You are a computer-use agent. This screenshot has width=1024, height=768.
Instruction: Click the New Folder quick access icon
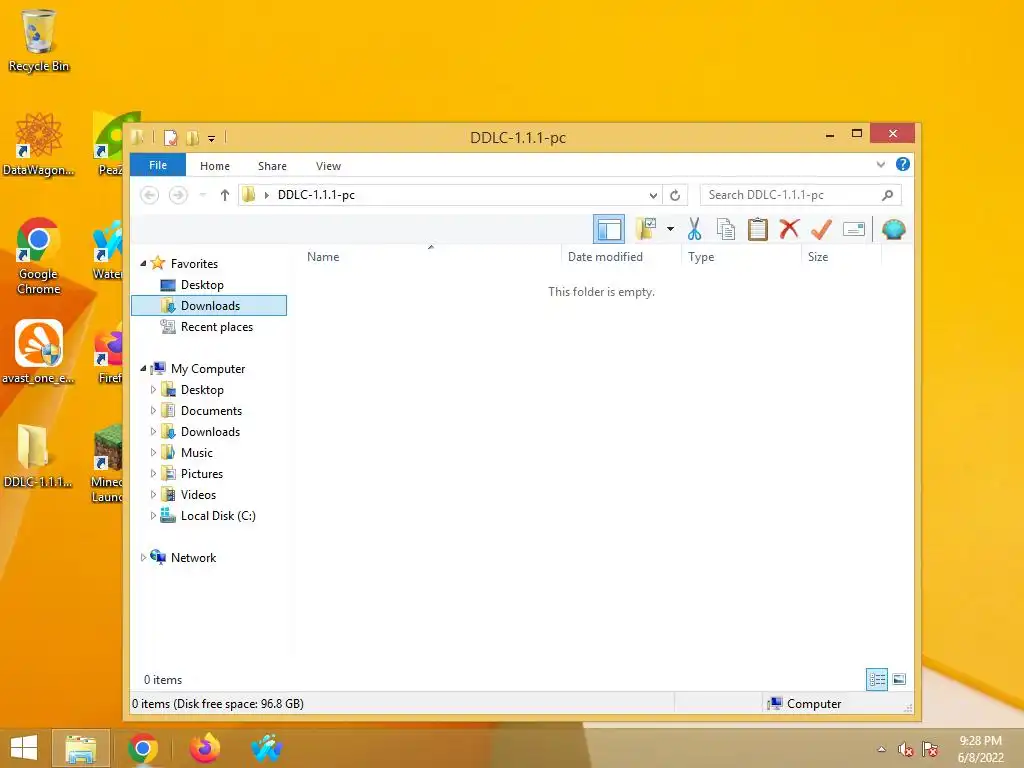(x=193, y=138)
